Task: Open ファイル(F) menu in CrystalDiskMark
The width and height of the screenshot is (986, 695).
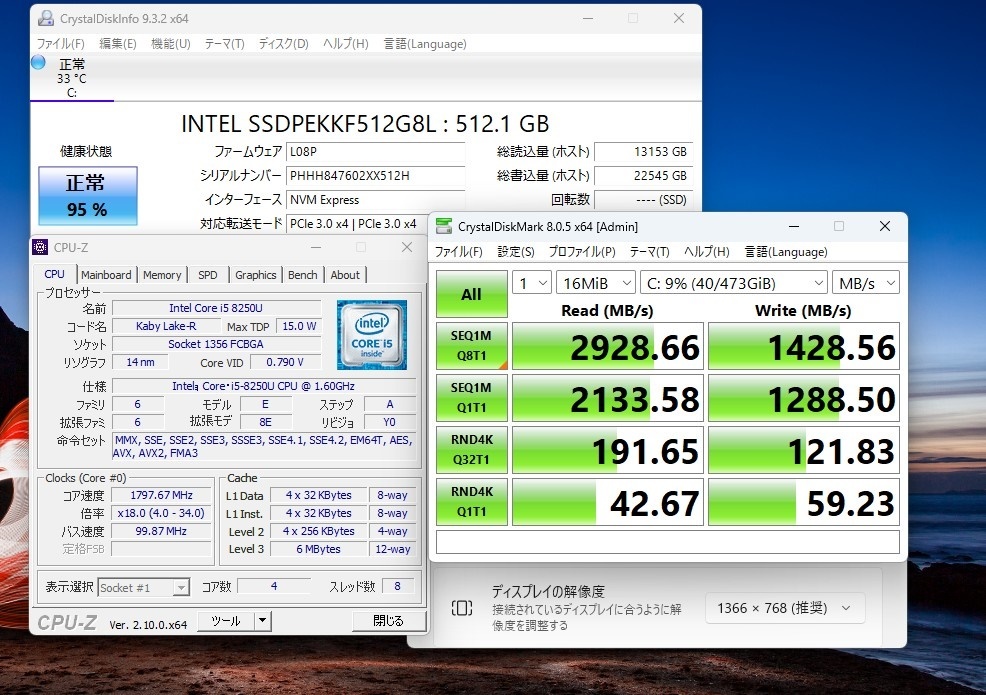Action: 458,252
